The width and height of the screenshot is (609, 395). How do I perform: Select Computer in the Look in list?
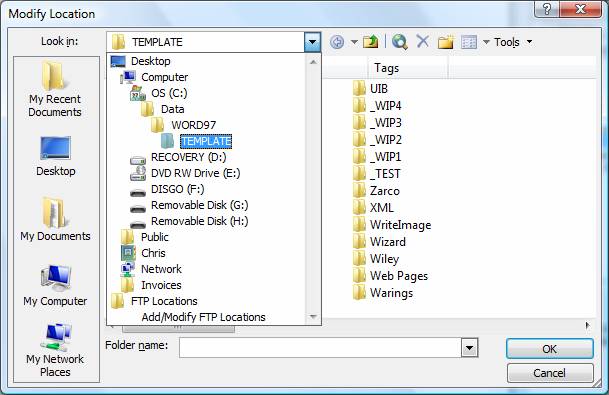pos(154,77)
